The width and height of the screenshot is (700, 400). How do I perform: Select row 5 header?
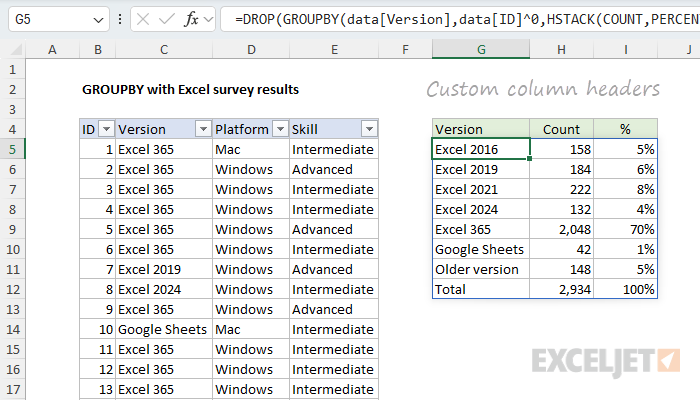(x=12, y=149)
